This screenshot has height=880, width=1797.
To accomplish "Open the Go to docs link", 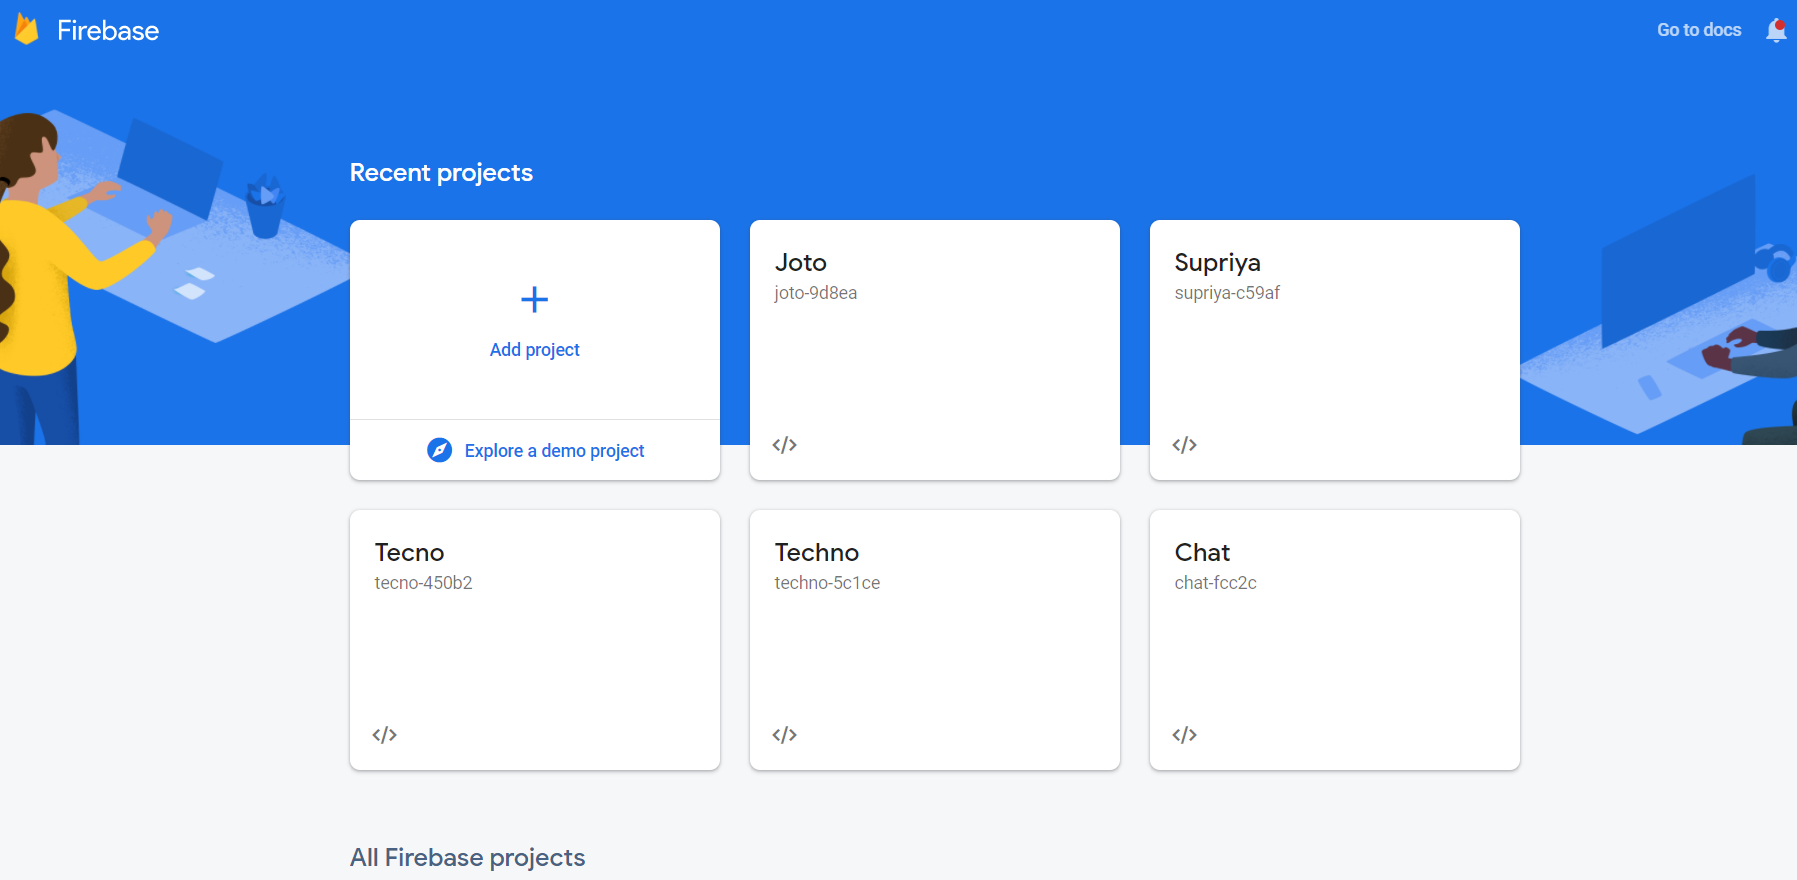I will [1699, 30].
